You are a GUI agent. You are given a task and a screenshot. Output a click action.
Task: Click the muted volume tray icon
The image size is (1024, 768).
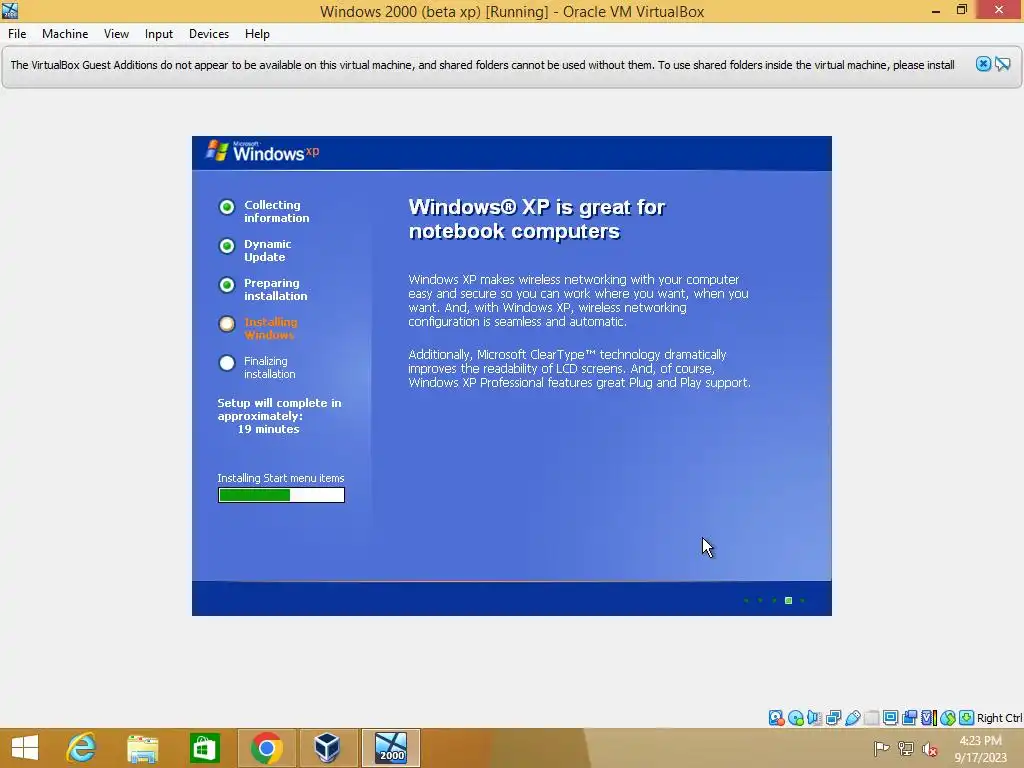(x=929, y=749)
